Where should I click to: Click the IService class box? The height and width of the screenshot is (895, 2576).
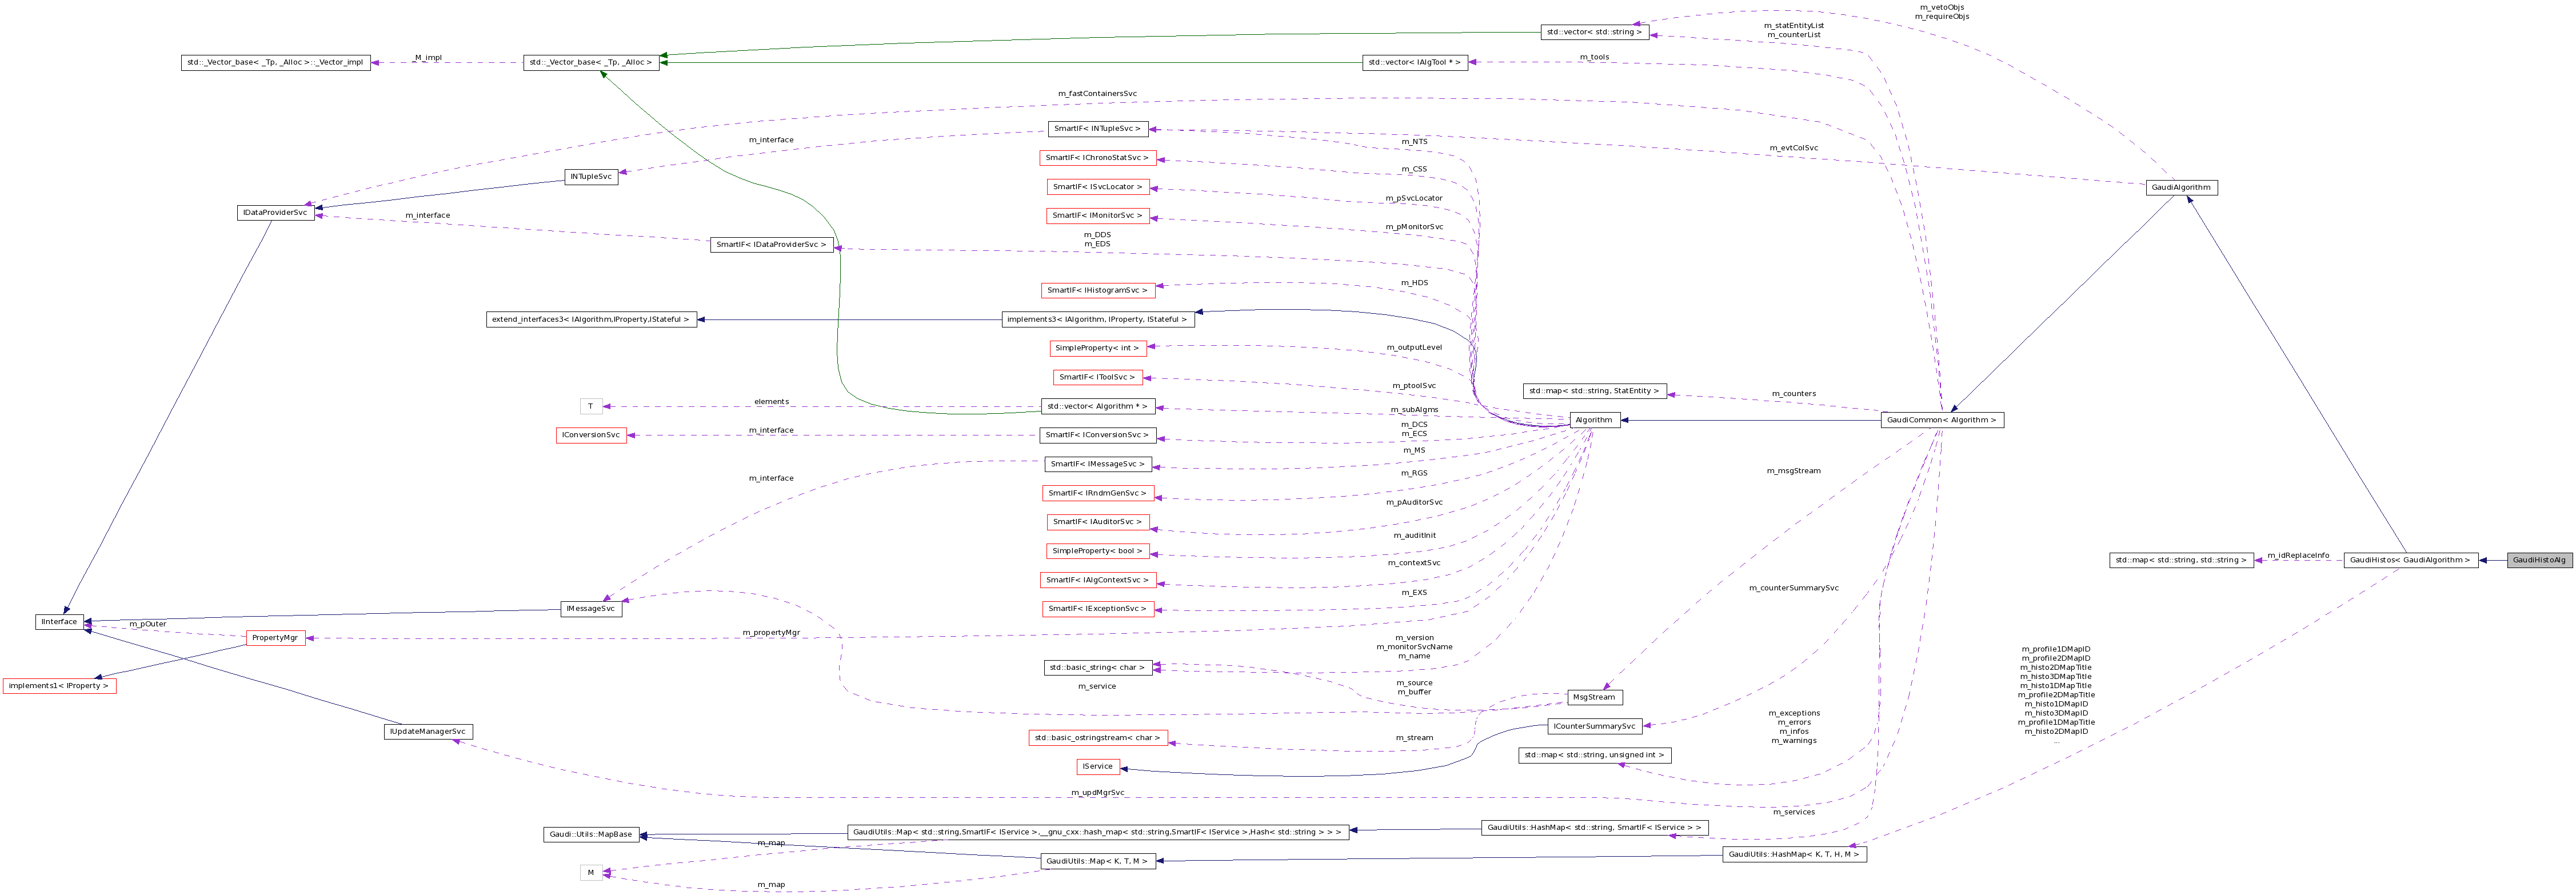[1097, 766]
